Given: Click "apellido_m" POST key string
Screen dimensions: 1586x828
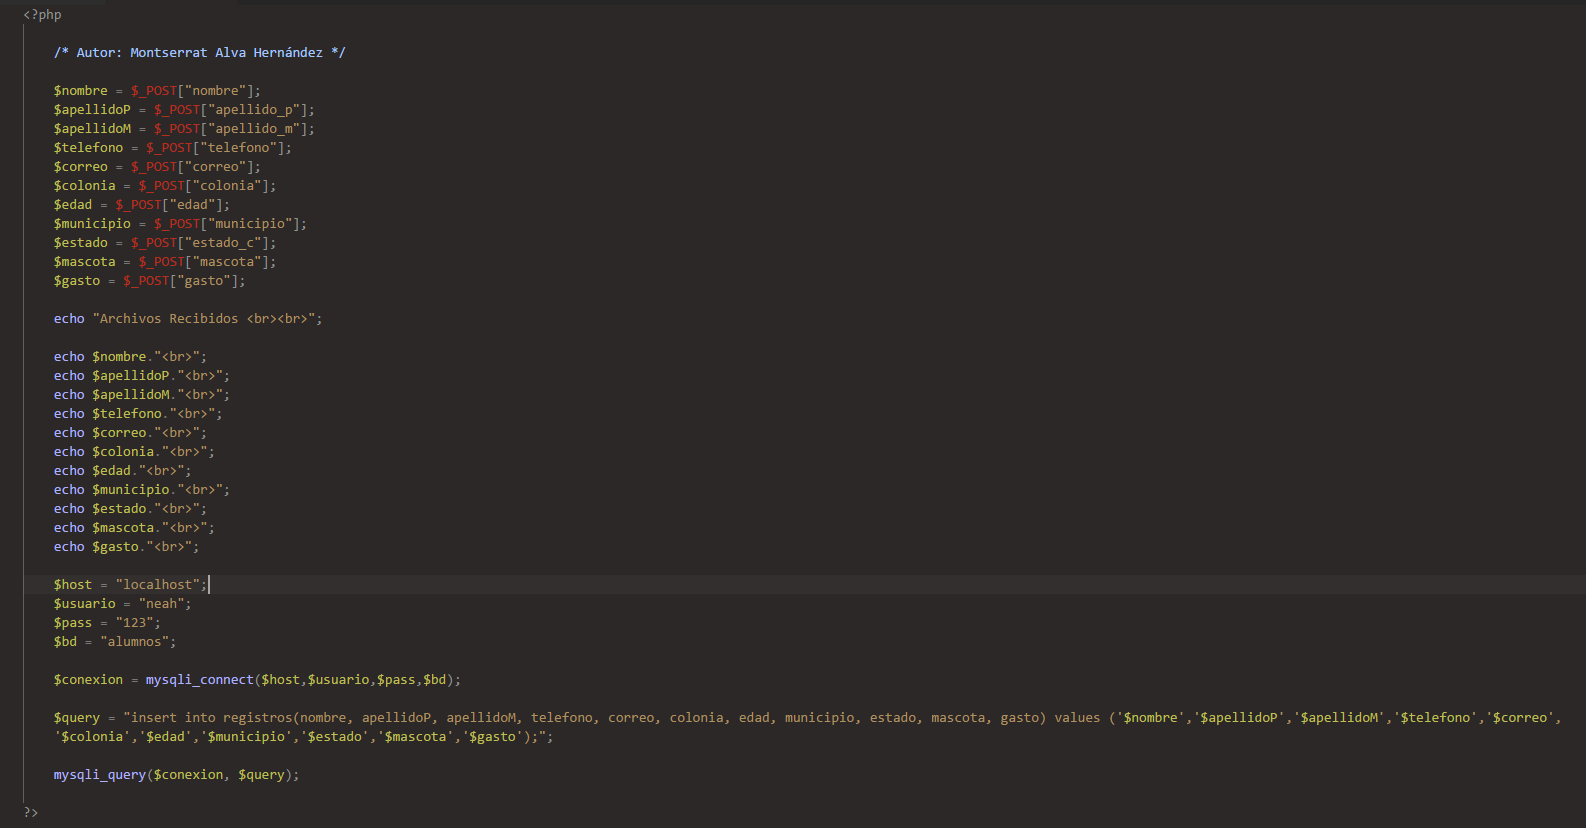Looking at the screenshot, I should coord(253,129).
